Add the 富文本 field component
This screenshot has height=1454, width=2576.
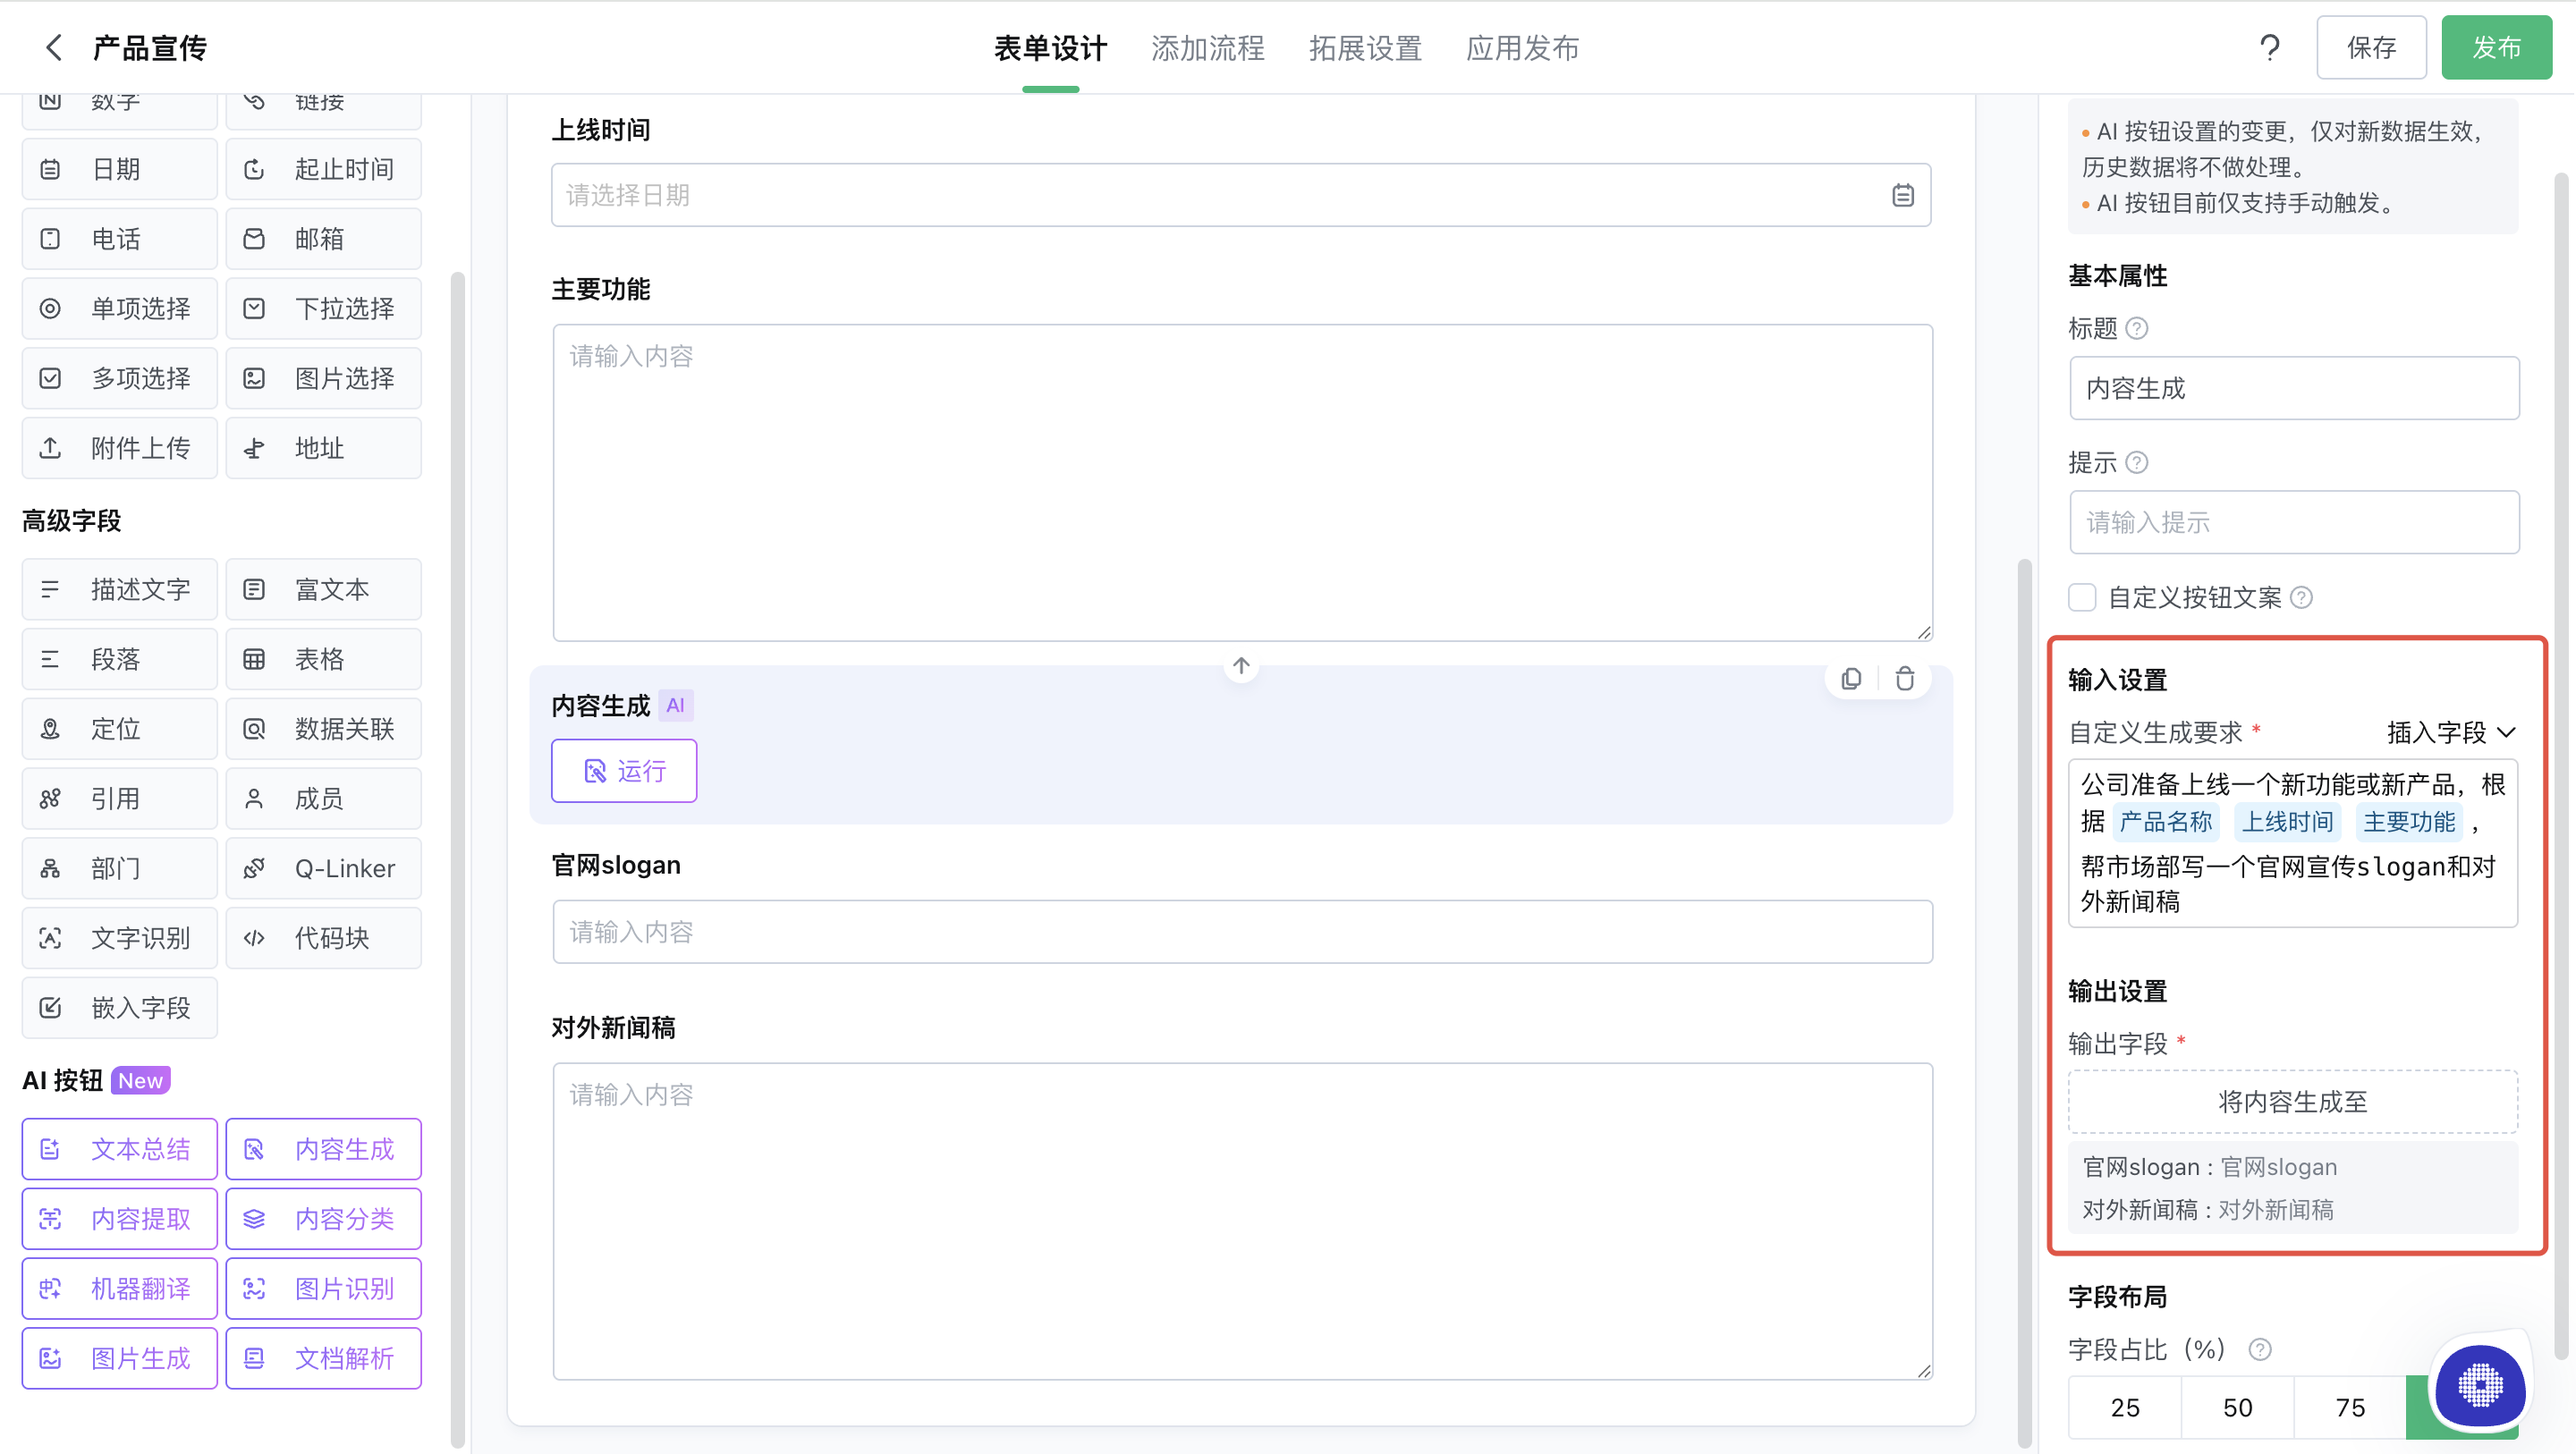pyautogui.click(x=323, y=589)
